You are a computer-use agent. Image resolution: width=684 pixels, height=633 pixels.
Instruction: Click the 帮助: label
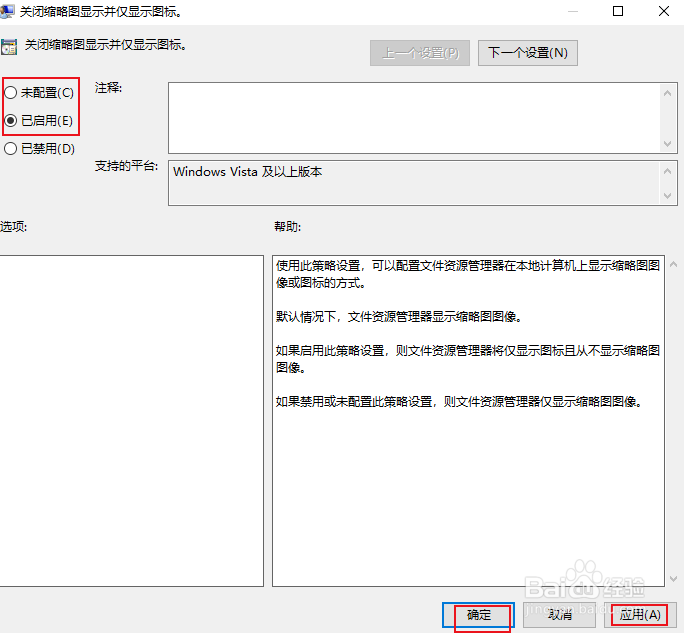(x=287, y=226)
